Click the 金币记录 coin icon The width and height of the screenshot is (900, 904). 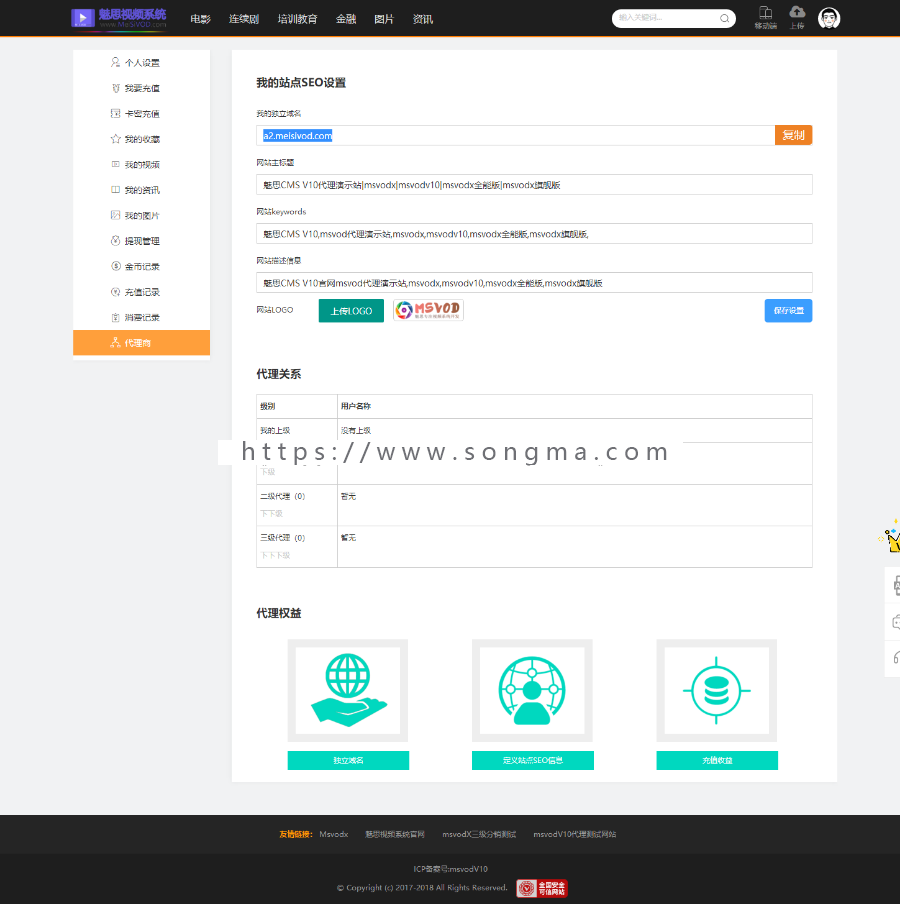115,266
